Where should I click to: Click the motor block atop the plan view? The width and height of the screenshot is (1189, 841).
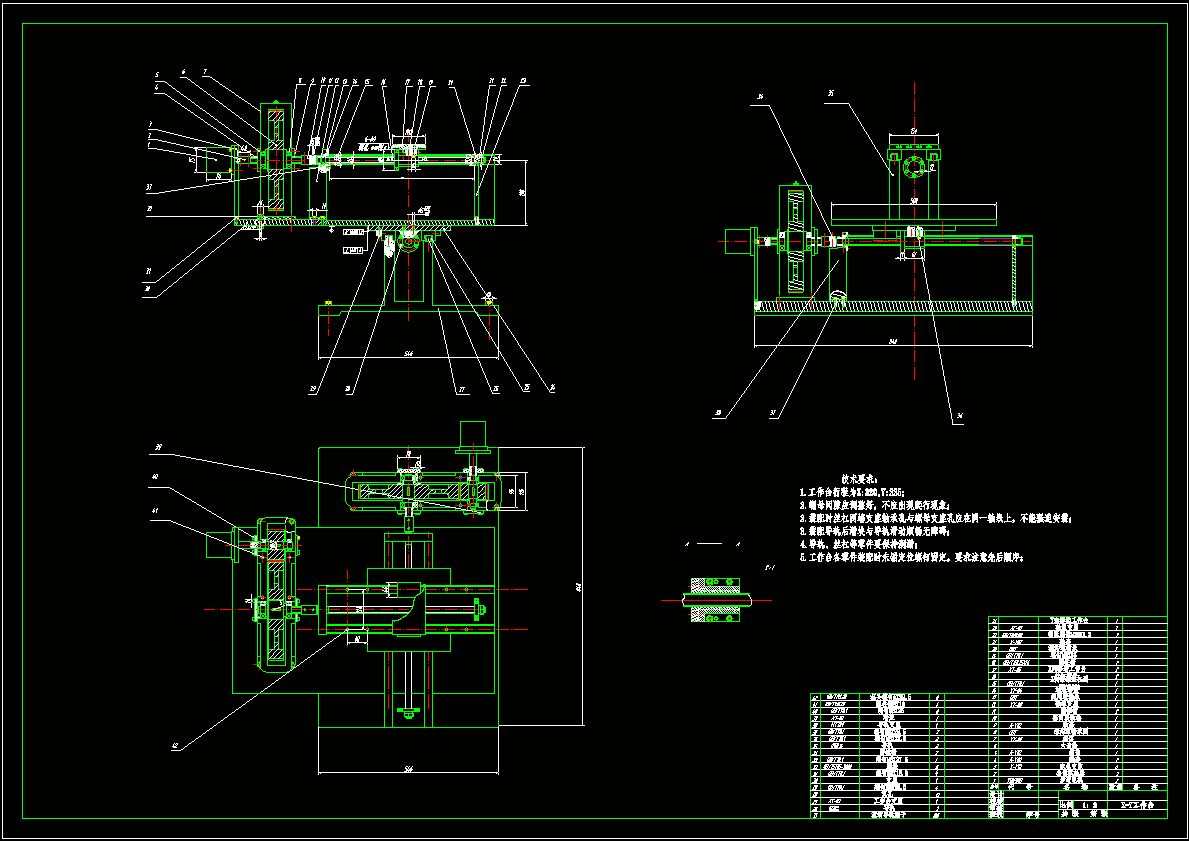pos(472,435)
